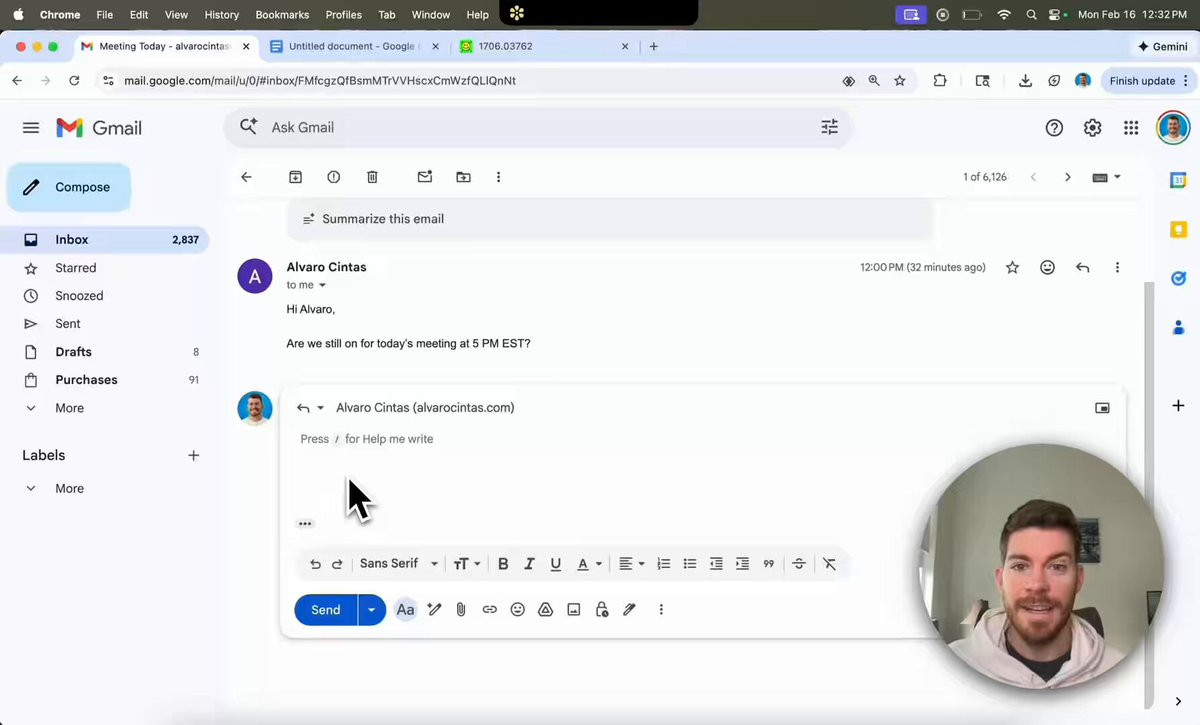1200x725 pixels.
Task: Toggle formatting options Aa button
Action: click(x=405, y=610)
